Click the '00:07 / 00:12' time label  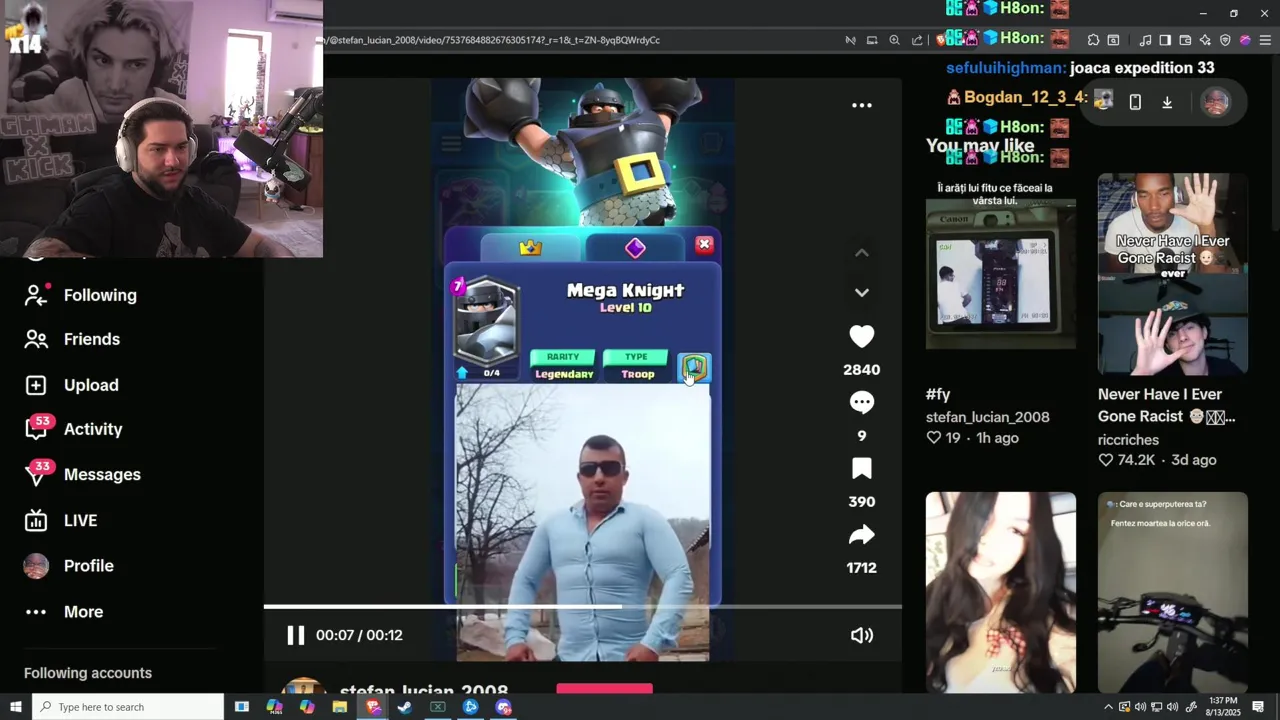359,635
